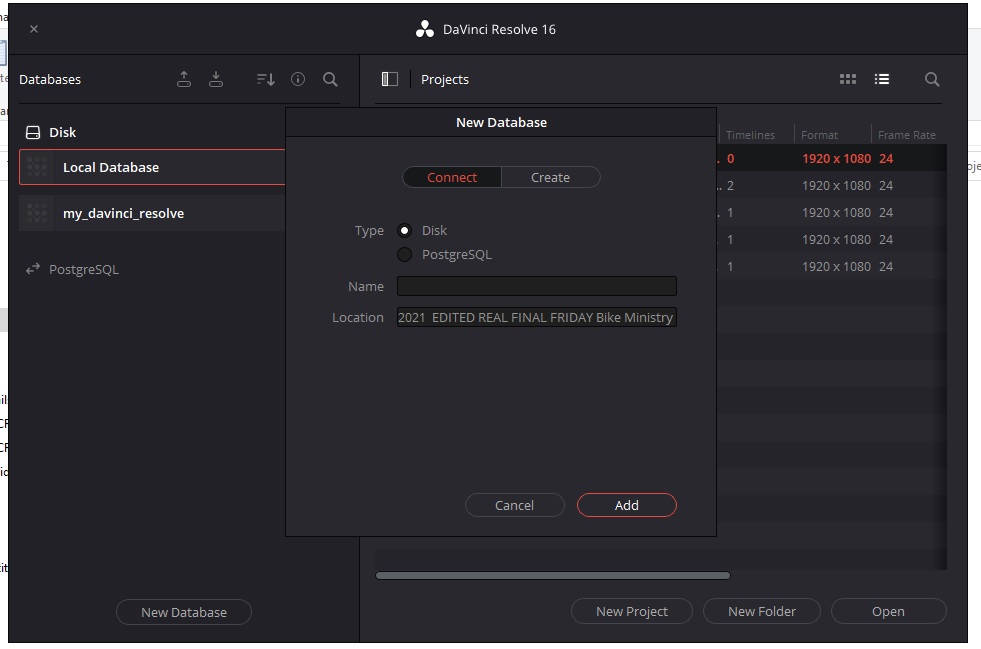This screenshot has width=981, height=649.
Task: Click the Name input field
Action: [537, 286]
